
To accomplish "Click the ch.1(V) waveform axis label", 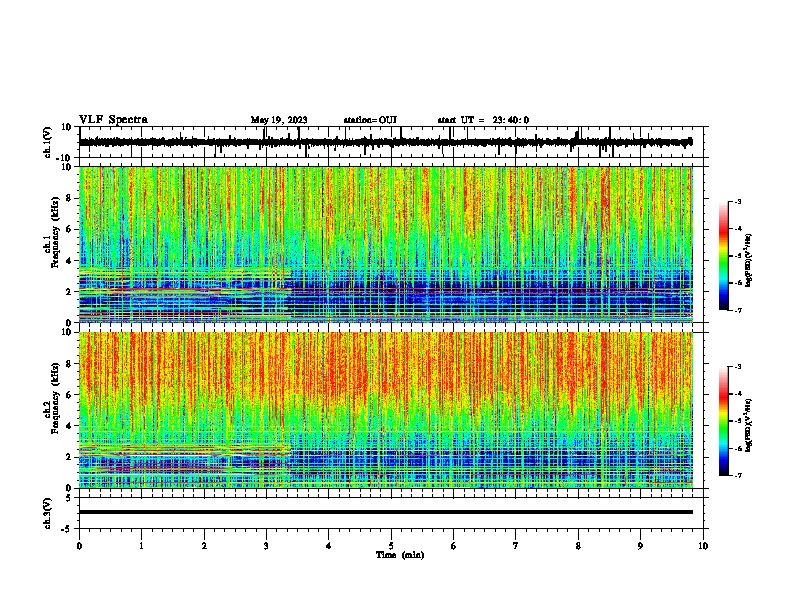I will coord(48,142).
